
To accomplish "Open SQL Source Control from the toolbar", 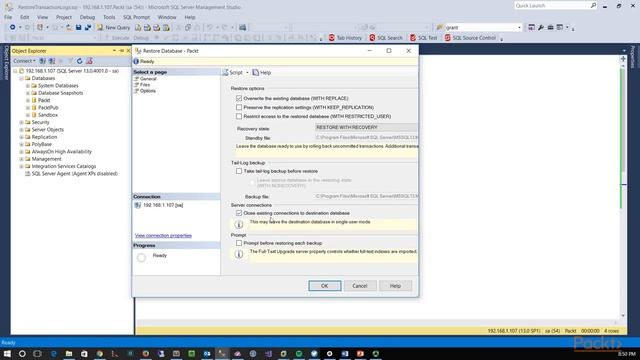I will coord(470,38).
